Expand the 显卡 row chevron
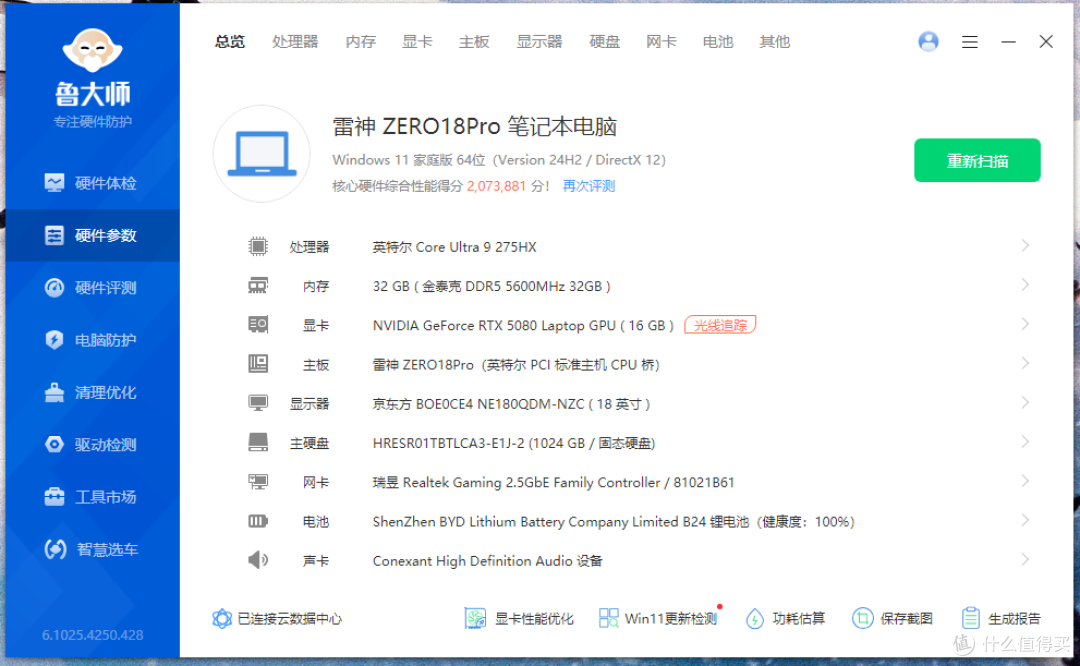 point(1025,324)
